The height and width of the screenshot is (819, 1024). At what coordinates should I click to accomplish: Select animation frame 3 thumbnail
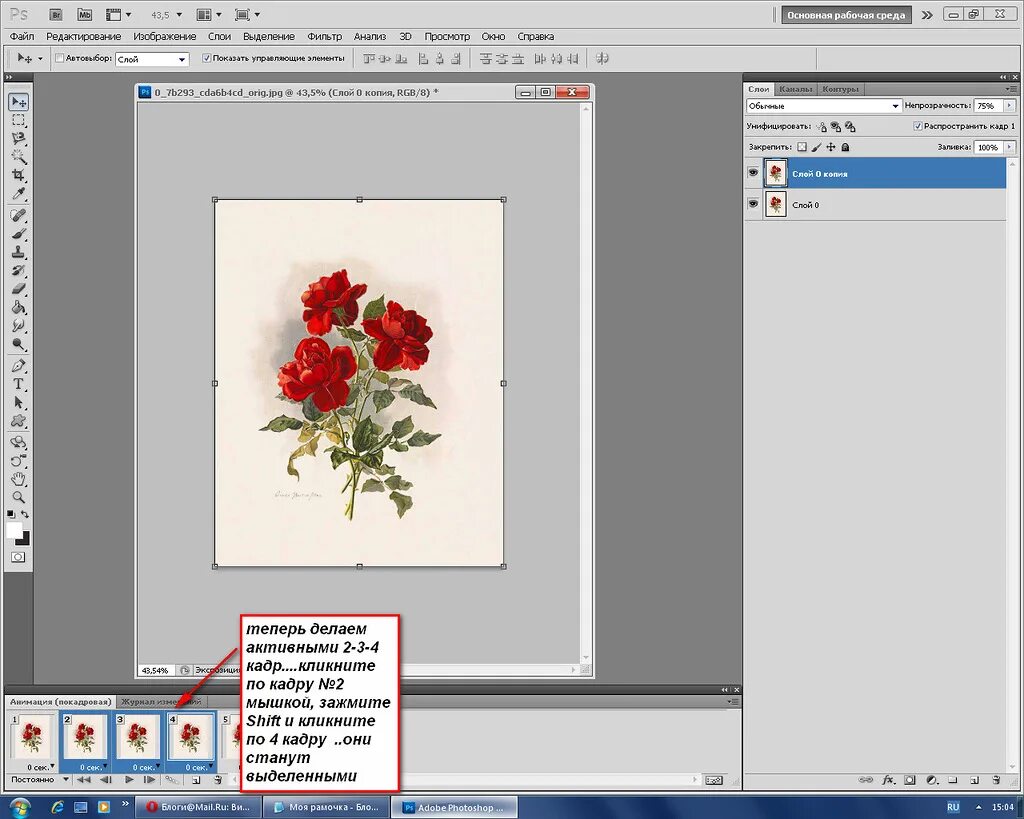tap(138, 737)
